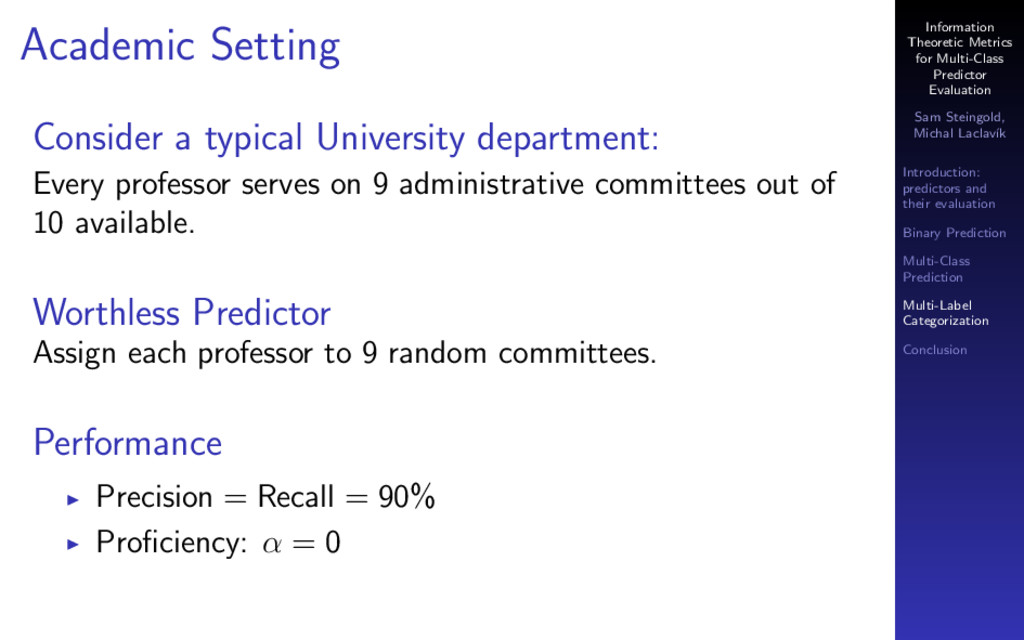Viewport: 1024px width, 640px height.
Task: Click the presentation title in the sidebar
Action: [x=959, y=59]
